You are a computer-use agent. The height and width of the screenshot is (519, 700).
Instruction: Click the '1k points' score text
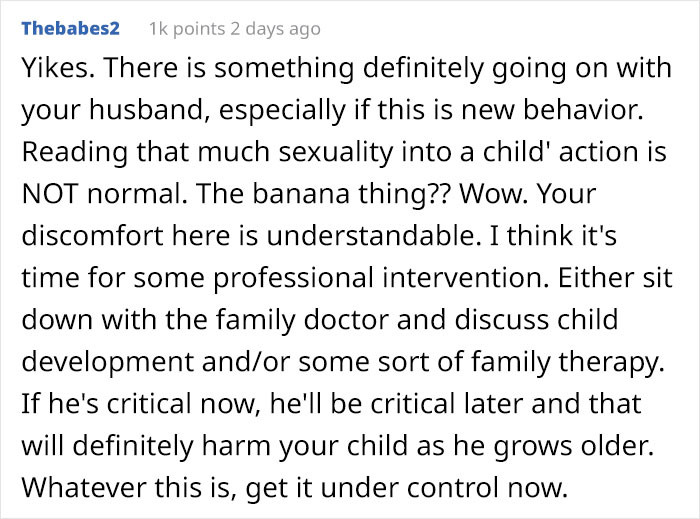point(187,29)
